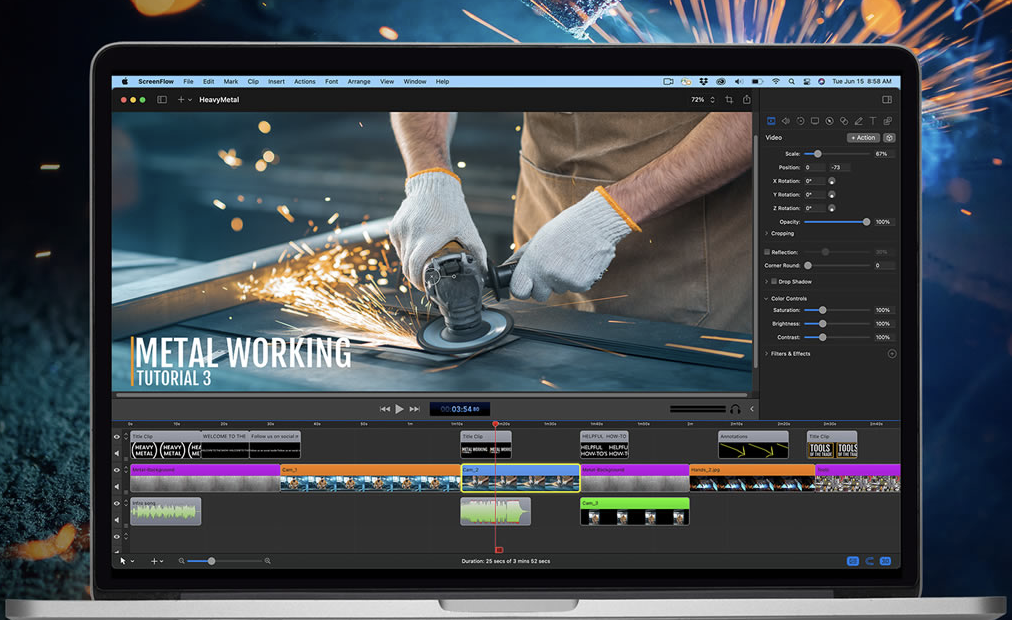The height and width of the screenshot is (620, 1012).
Task: Open the Actions menu
Action: click(305, 82)
